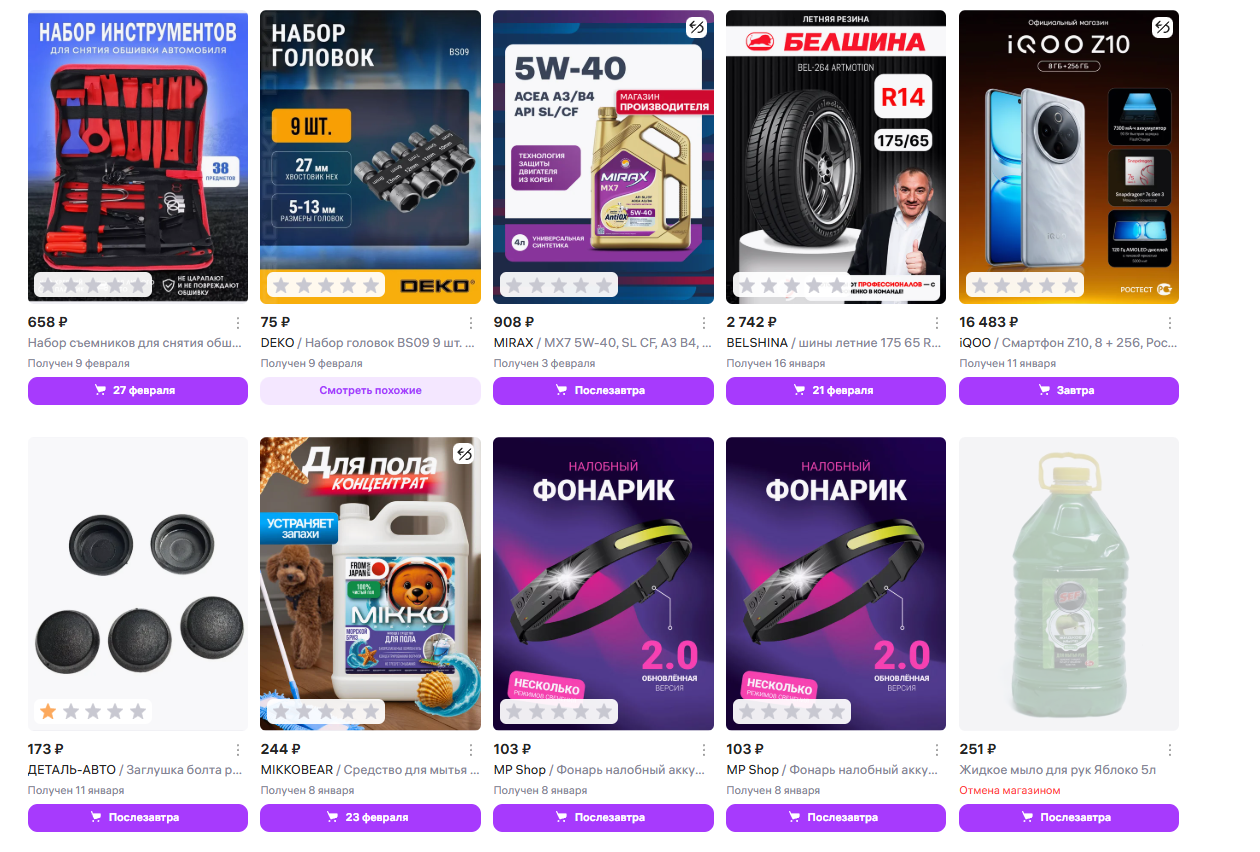1260x852 pixels.
Task: Open BELSHINA tire product image
Action: coord(836,157)
